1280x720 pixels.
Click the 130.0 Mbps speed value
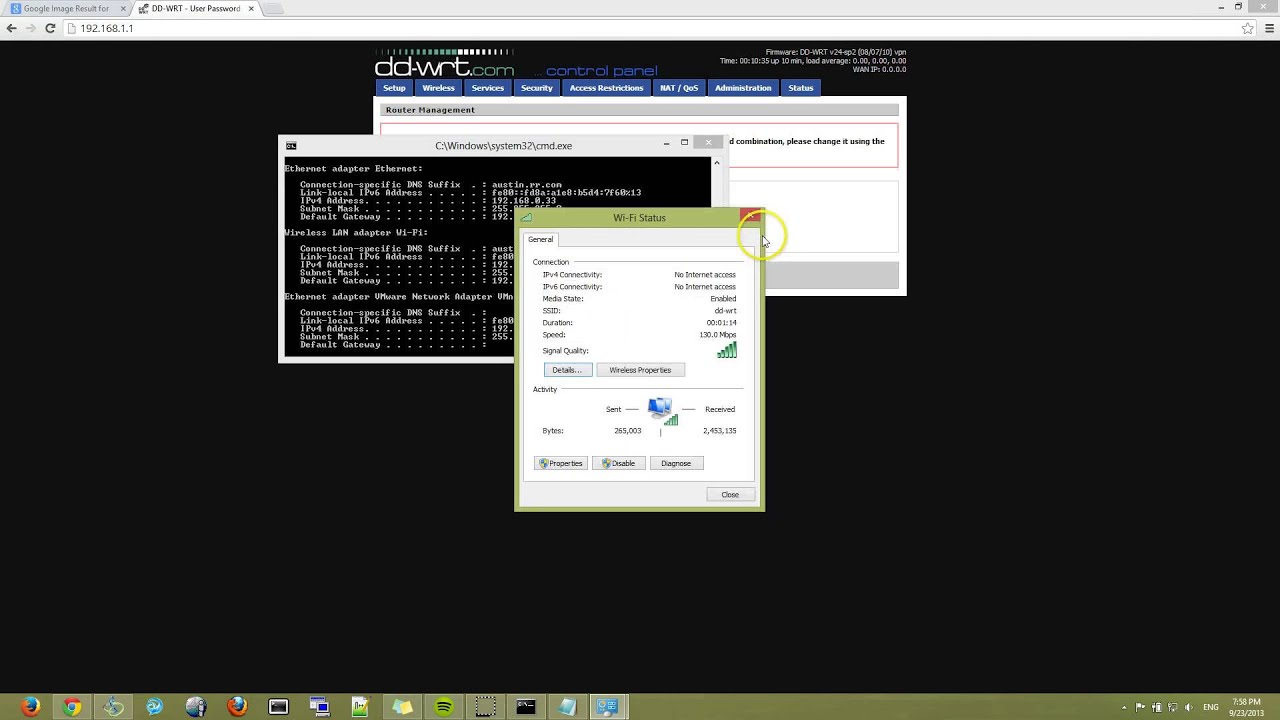[x=717, y=335]
